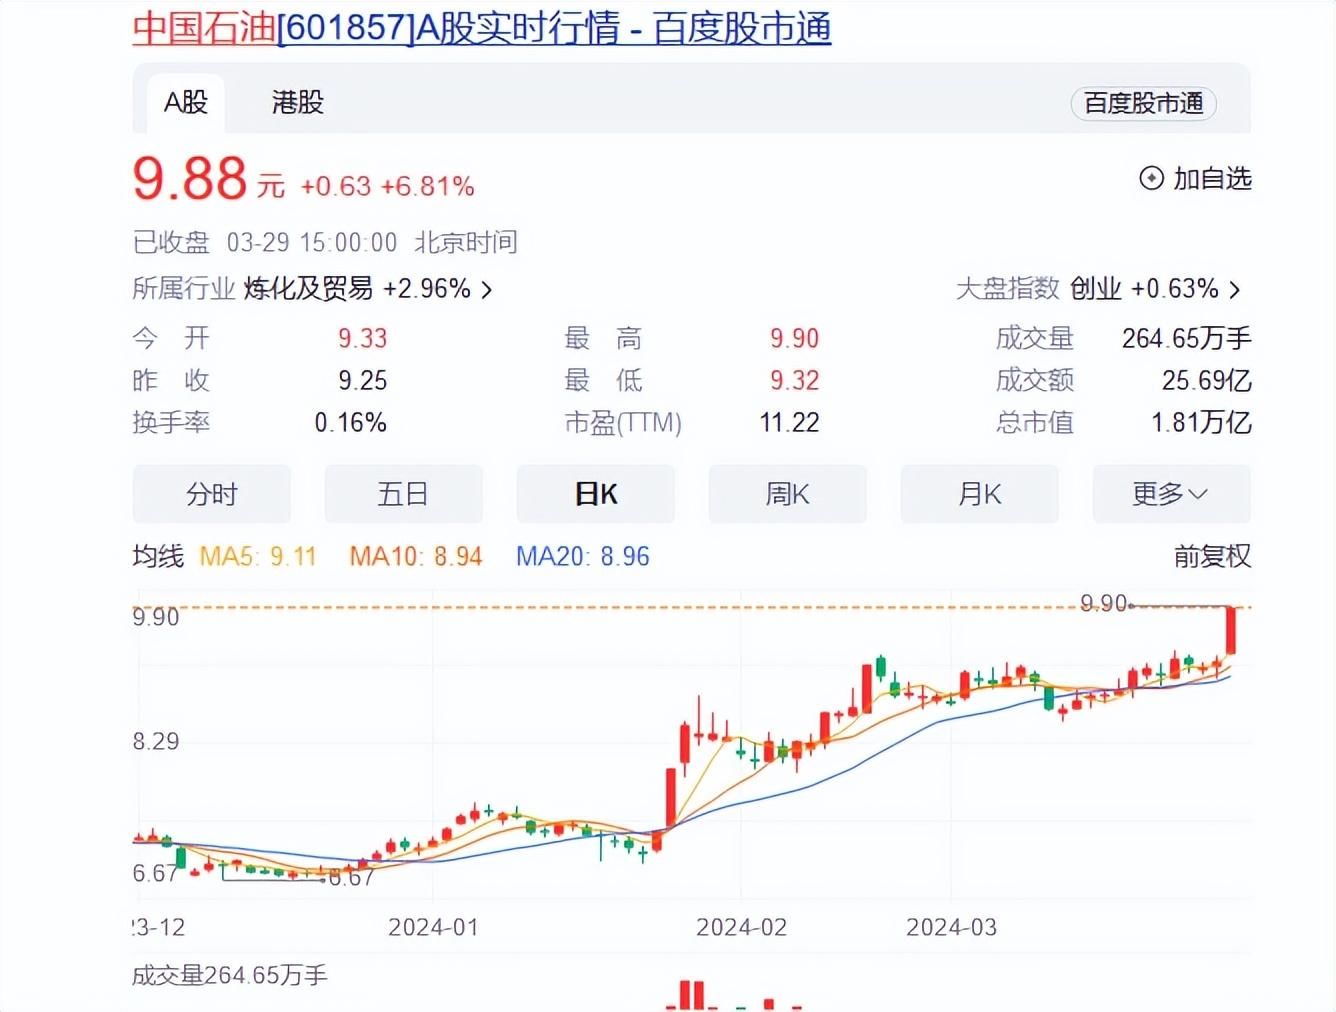The image size is (1336, 1012).
Task: Switch to the 港股 tab
Action: point(298,102)
